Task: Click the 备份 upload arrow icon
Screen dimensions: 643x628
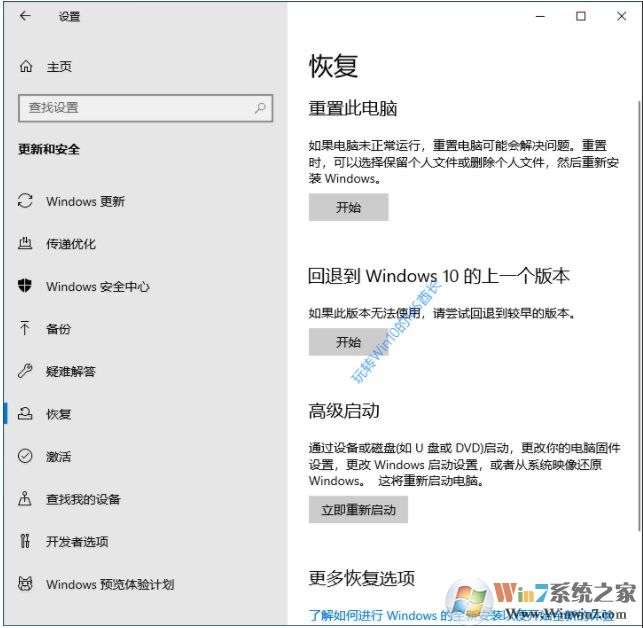Action: (x=25, y=328)
